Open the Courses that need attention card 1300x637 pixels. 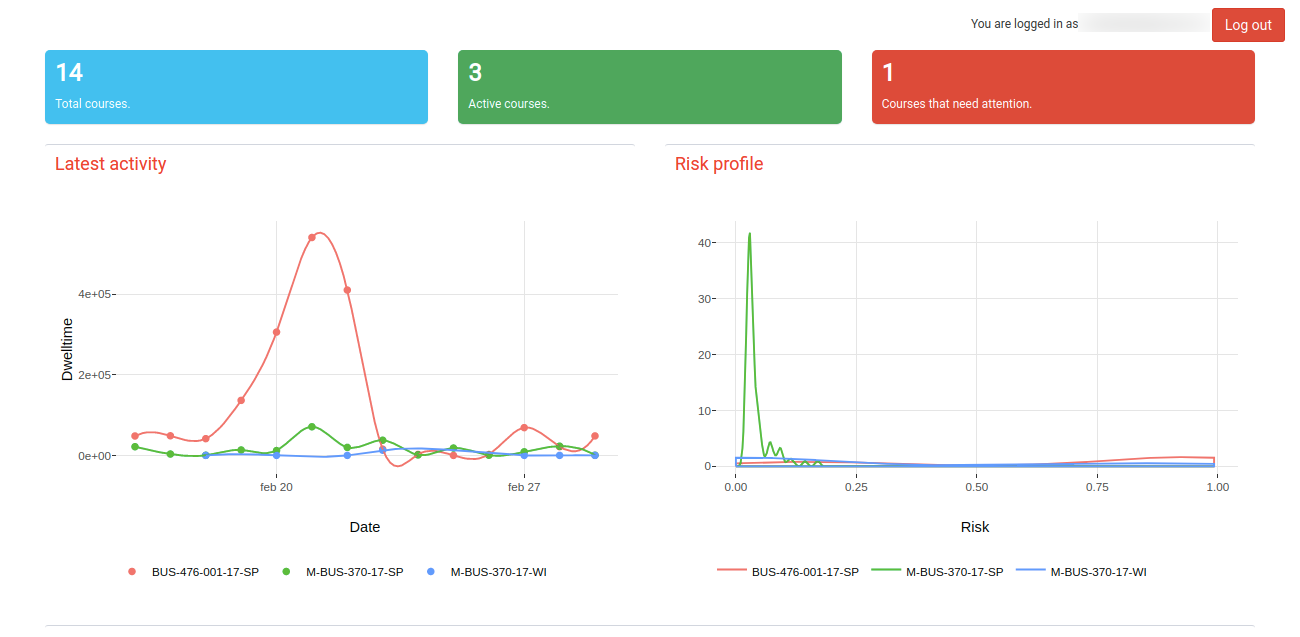[1063, 87]
